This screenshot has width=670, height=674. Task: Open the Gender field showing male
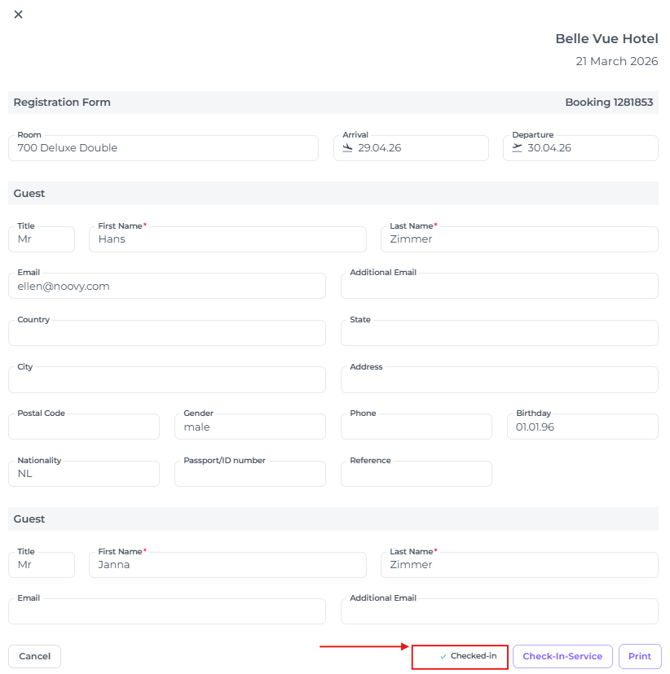click(249, 427)
